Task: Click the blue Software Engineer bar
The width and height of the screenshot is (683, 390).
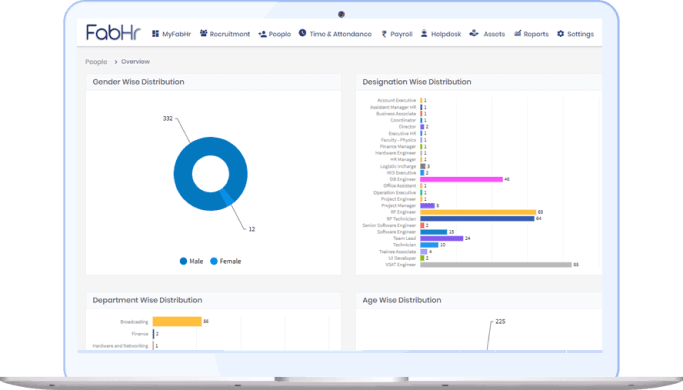Action: click(x=433, y=232)
